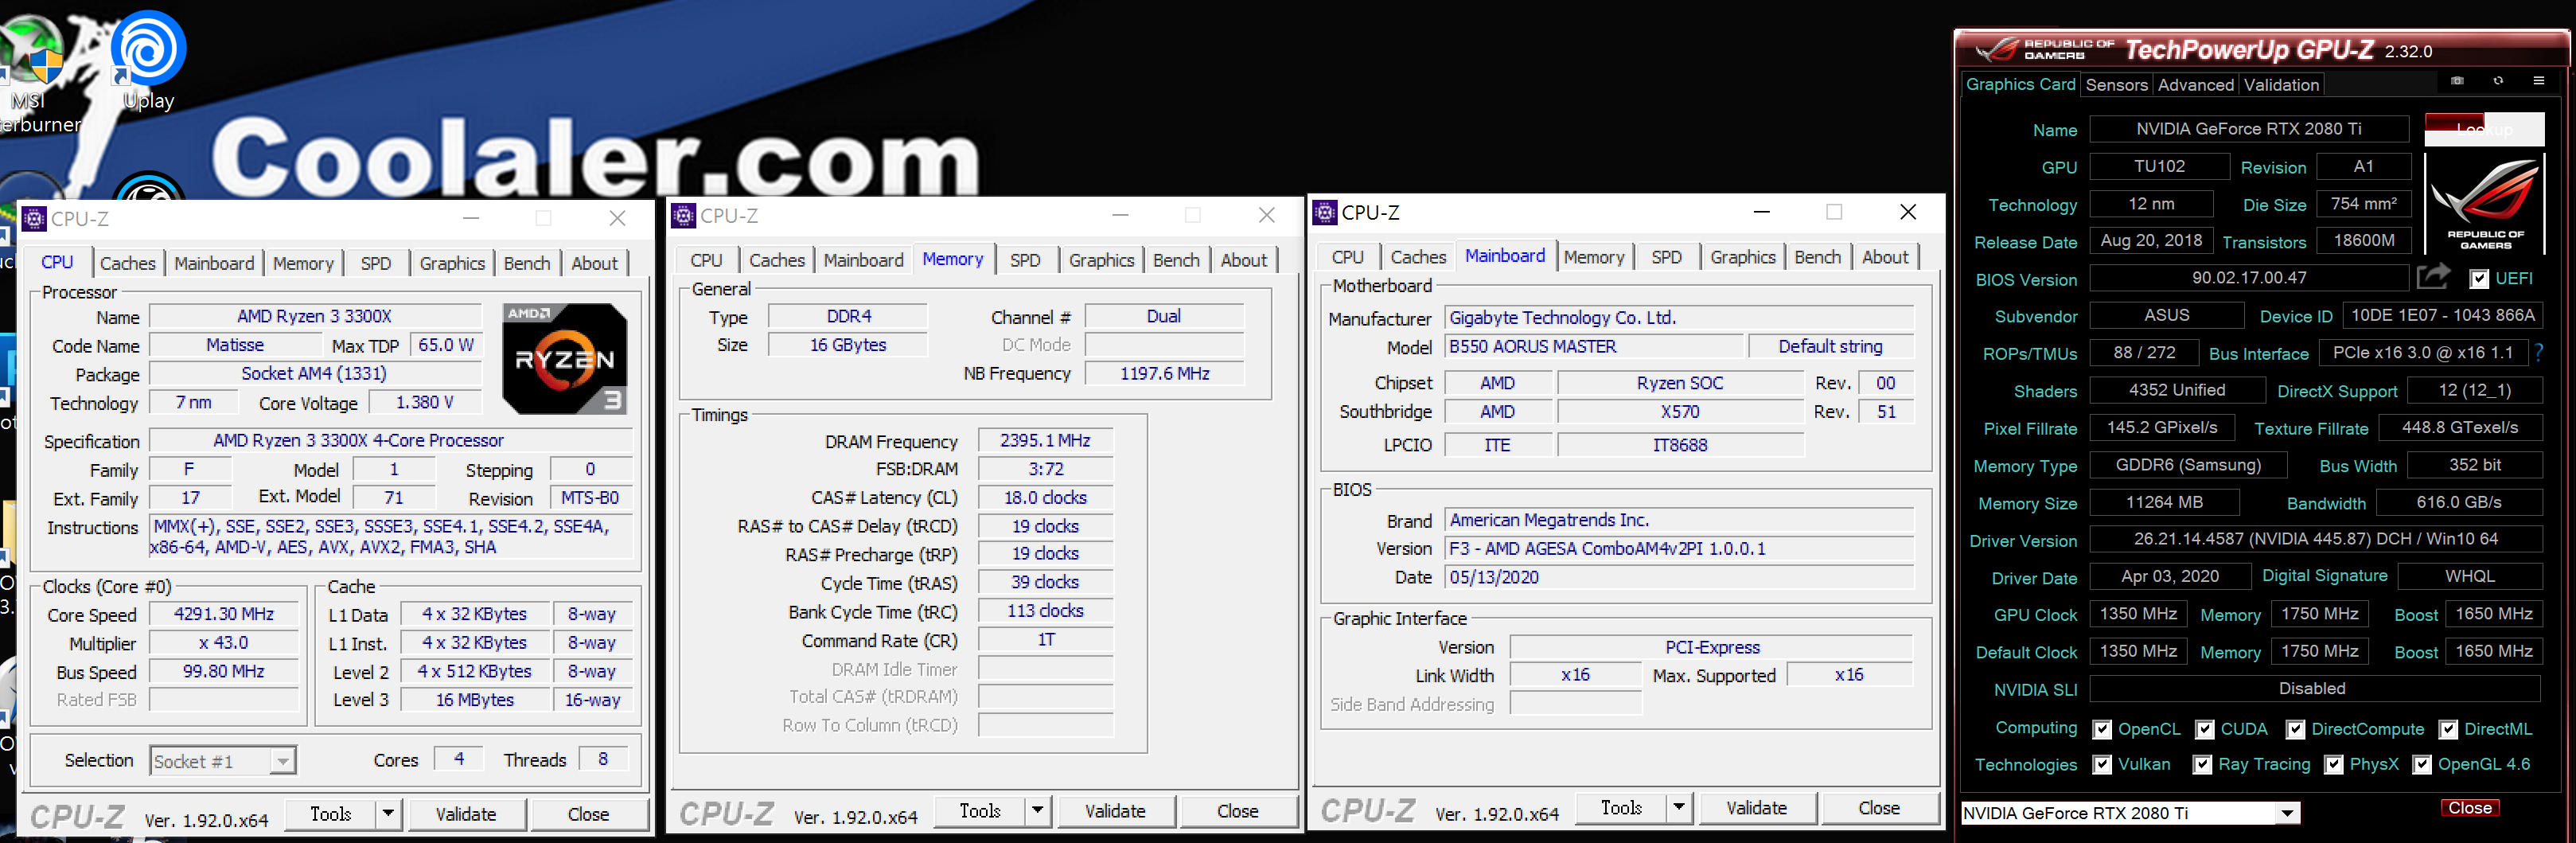The height and width of the screenshot is (843, 2576).
Task: Click the Lookup button in GPU-Z
Action: click(2484, 129)
